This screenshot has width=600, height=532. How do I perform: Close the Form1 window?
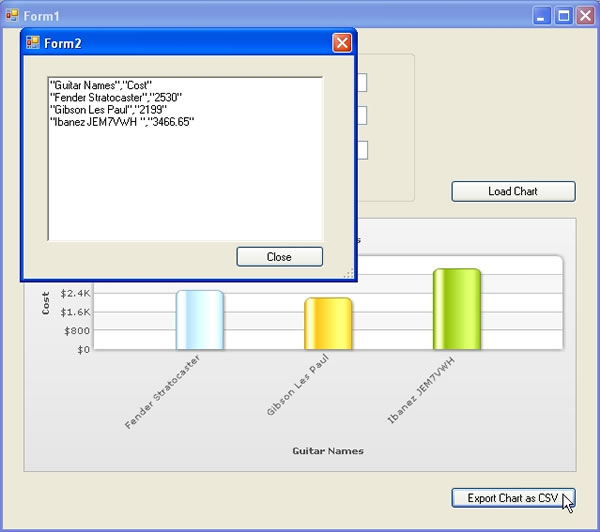point(584,16)
